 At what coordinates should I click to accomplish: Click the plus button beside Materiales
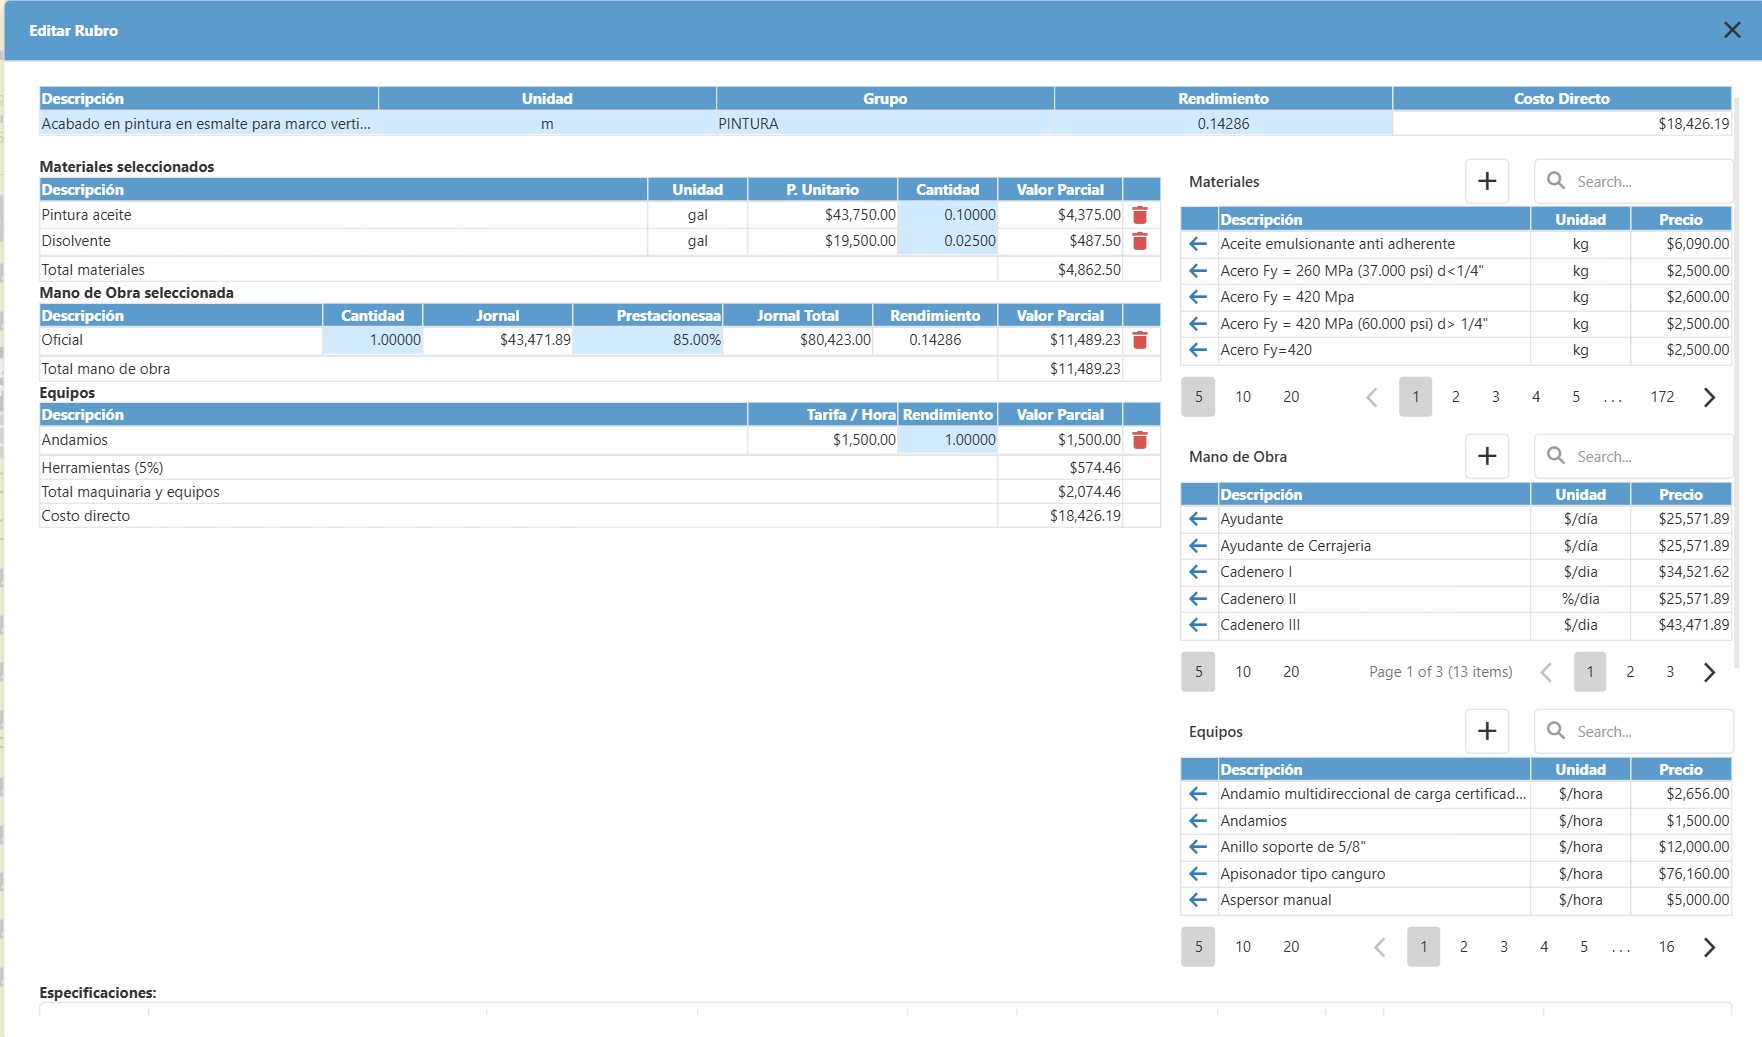(1486, 181)
